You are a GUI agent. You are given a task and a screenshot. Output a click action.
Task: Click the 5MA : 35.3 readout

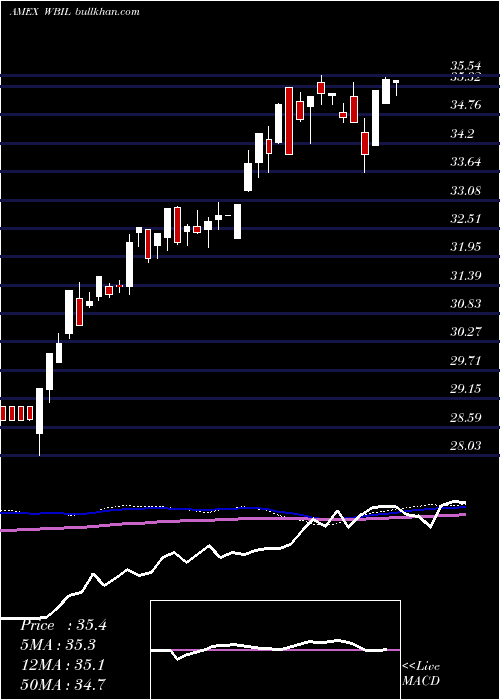tap(58, 646)
